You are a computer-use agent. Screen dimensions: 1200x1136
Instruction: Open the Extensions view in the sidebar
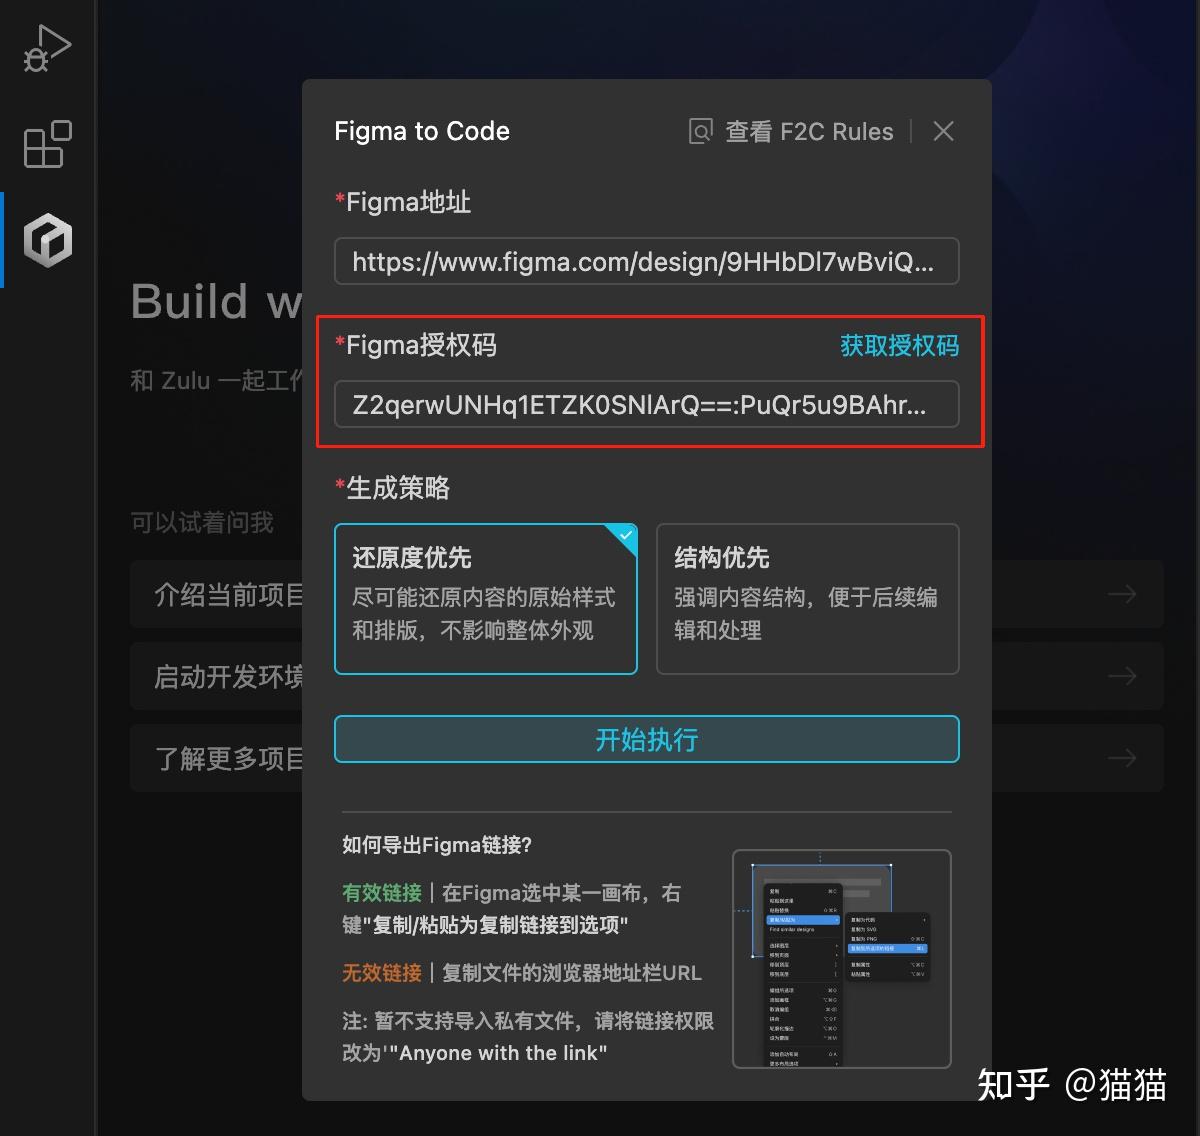(46, 145)
